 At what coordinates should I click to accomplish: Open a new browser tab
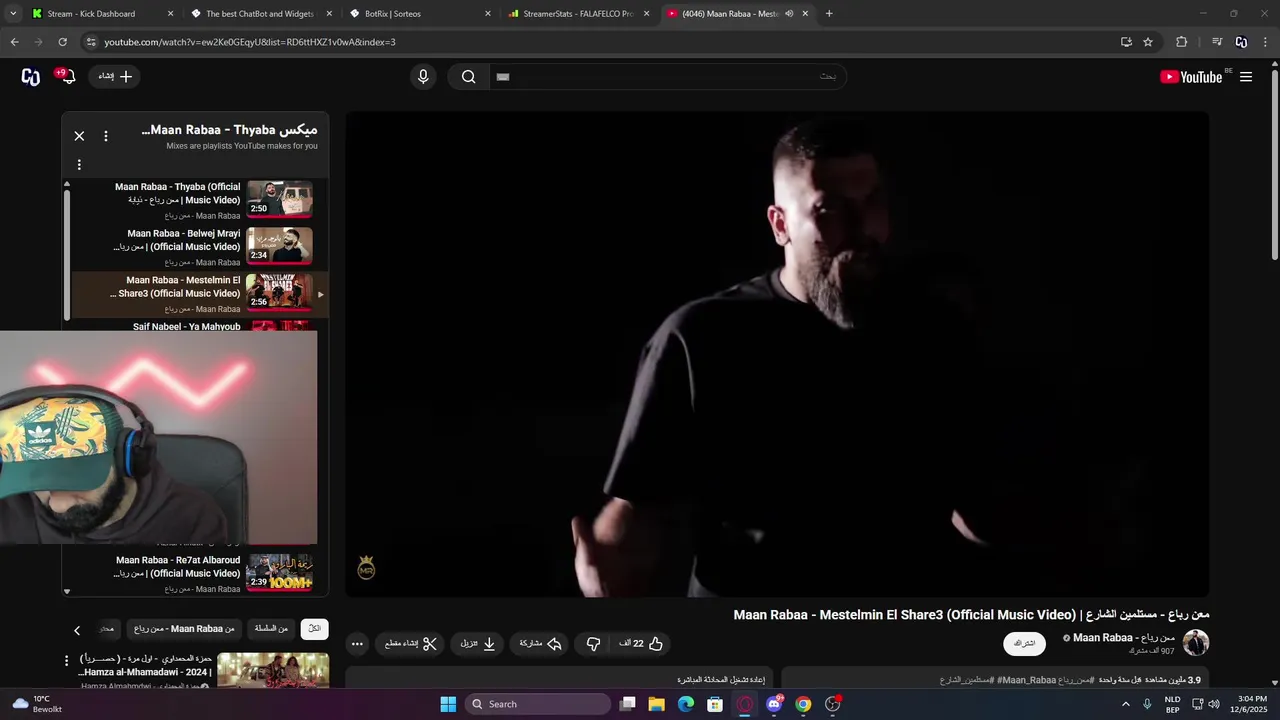tap(829, 14)
